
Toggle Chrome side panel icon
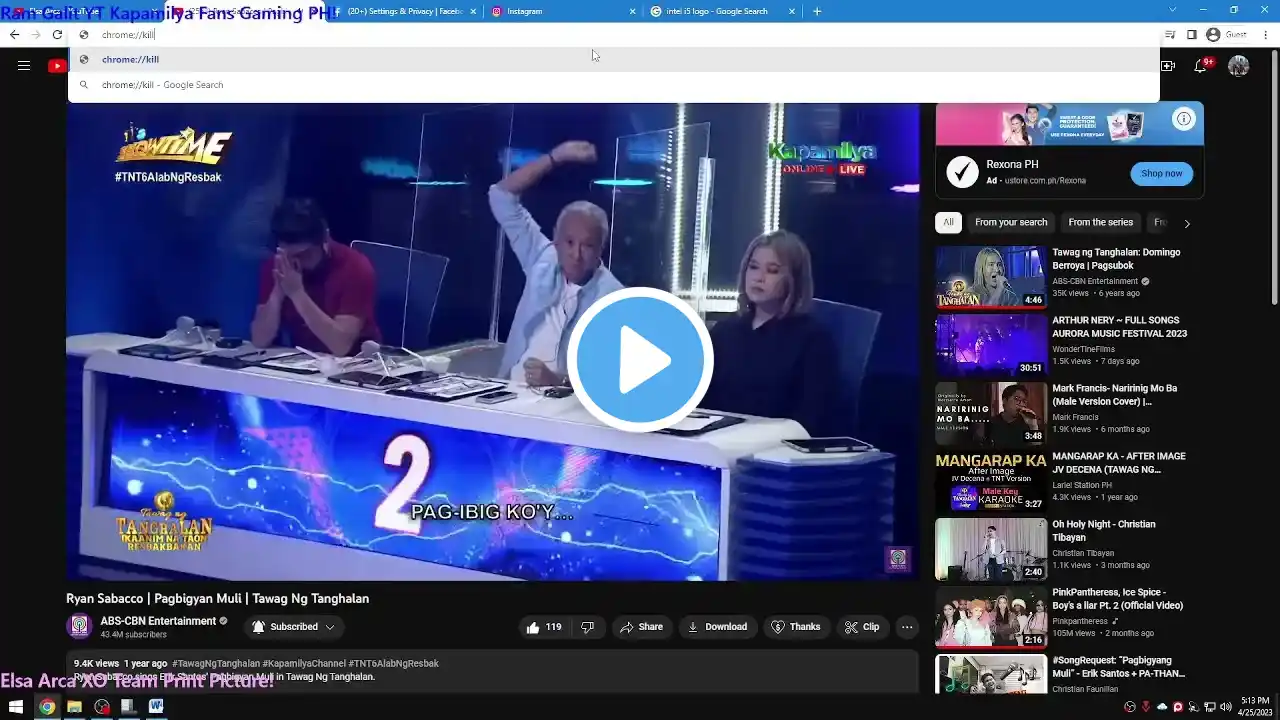[x=1192, y=34]
